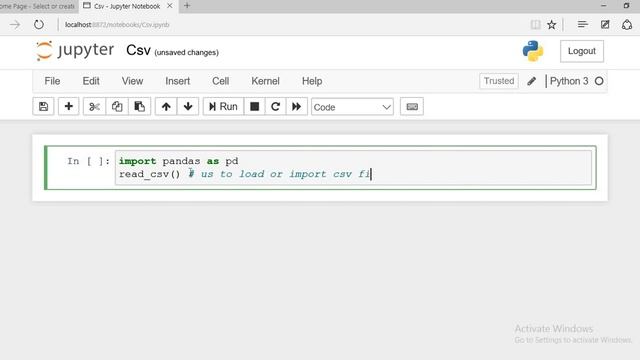Click the Logout button
Viewport: 640px width, 360px height.
[x=582, y=51]
